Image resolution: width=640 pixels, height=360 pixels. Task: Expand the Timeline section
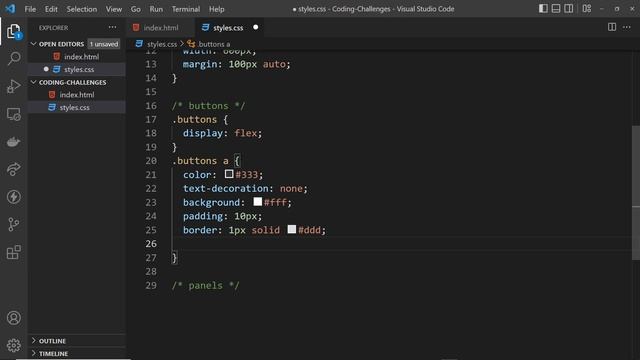33,353
